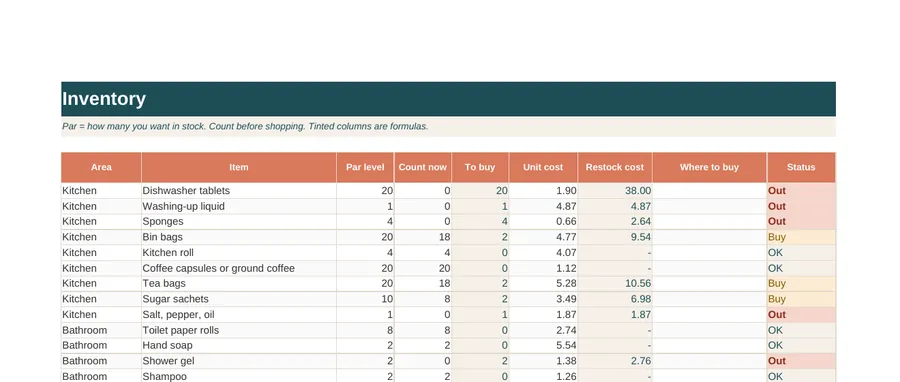Select the Item column header
This screenshot has height=382, width=900.
click(x=239, y=167)
